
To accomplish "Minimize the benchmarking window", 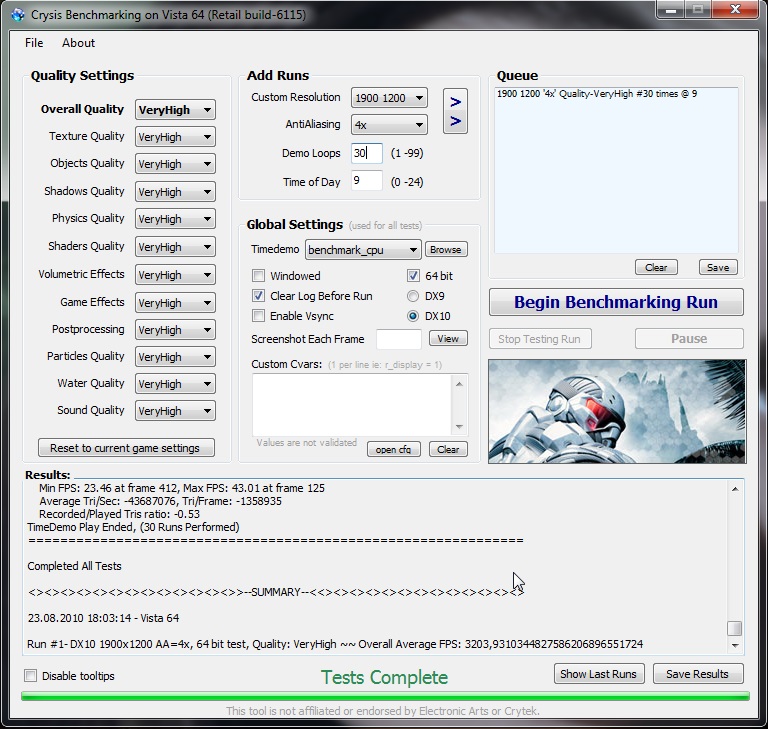I will point(671,10).
